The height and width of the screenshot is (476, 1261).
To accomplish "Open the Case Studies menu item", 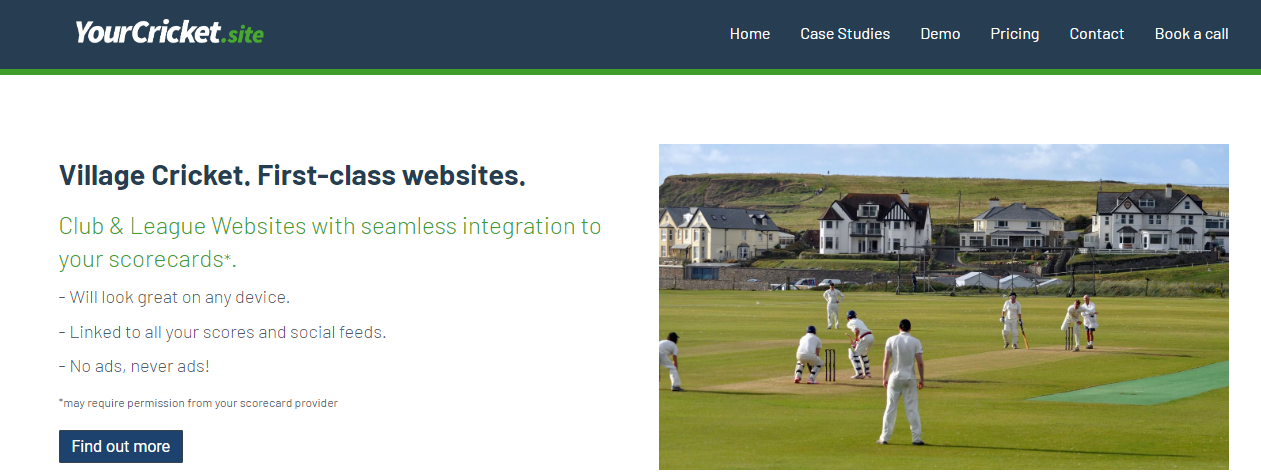I will [844, 34].
